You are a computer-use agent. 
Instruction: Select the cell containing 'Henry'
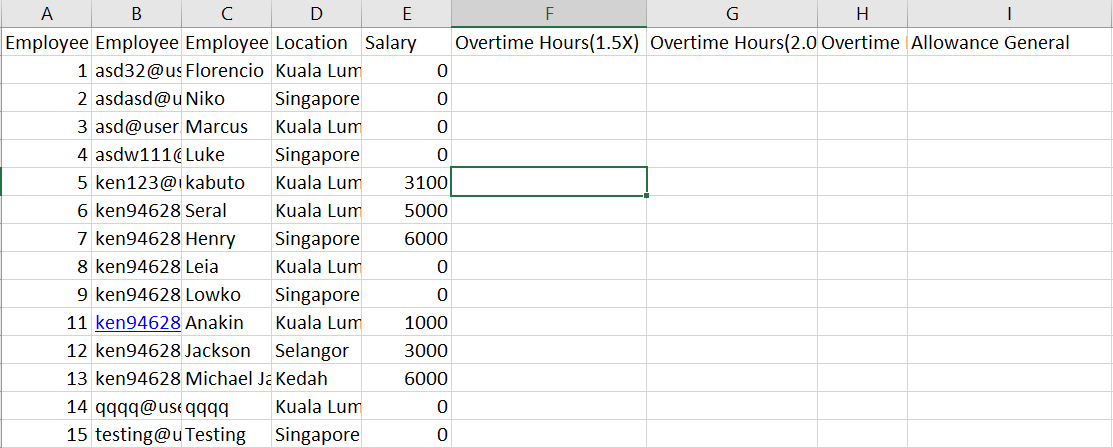tap(226, 239)
